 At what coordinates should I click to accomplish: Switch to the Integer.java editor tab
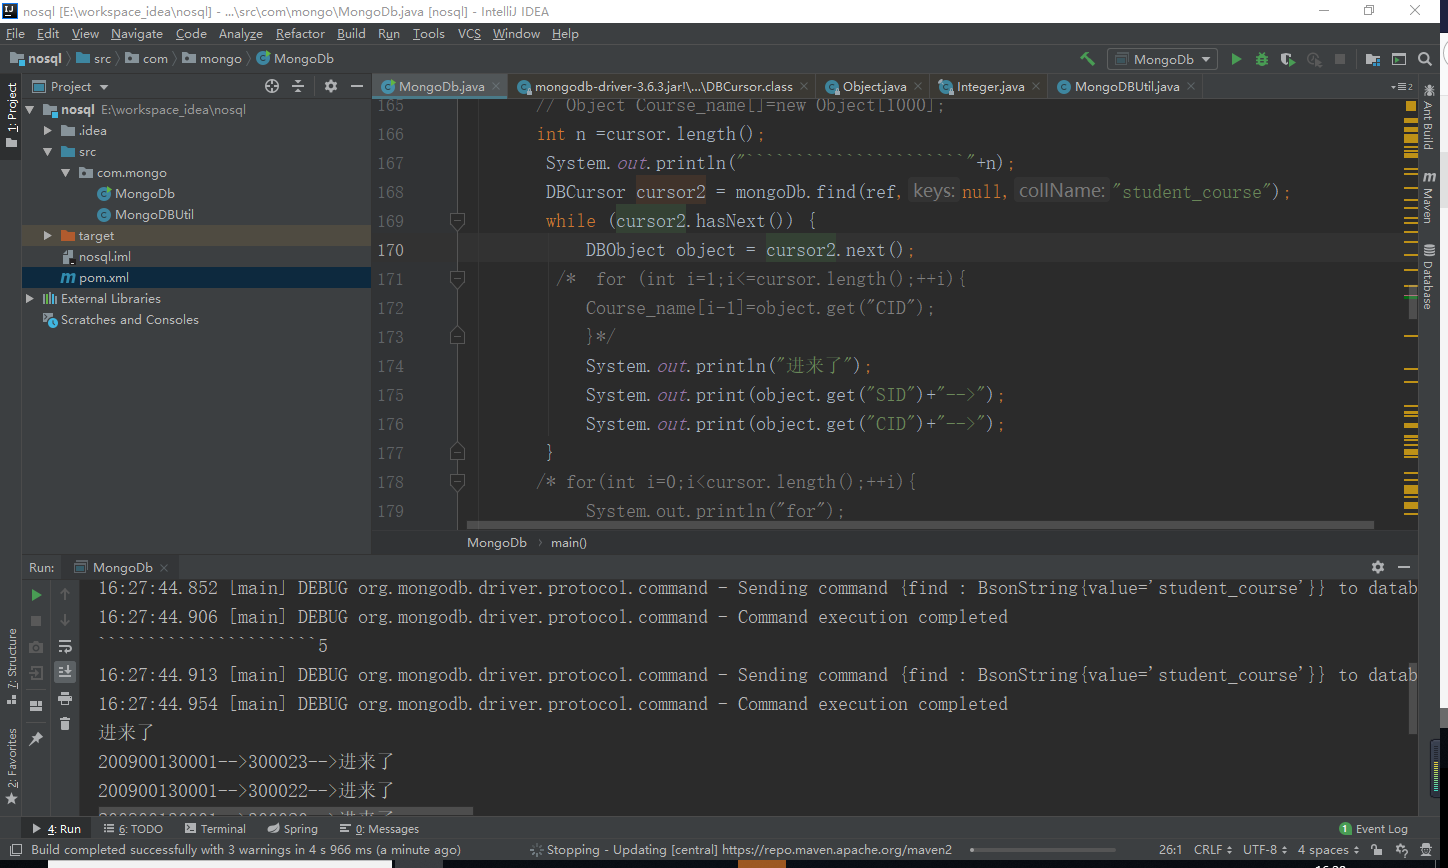click(990, 87)
